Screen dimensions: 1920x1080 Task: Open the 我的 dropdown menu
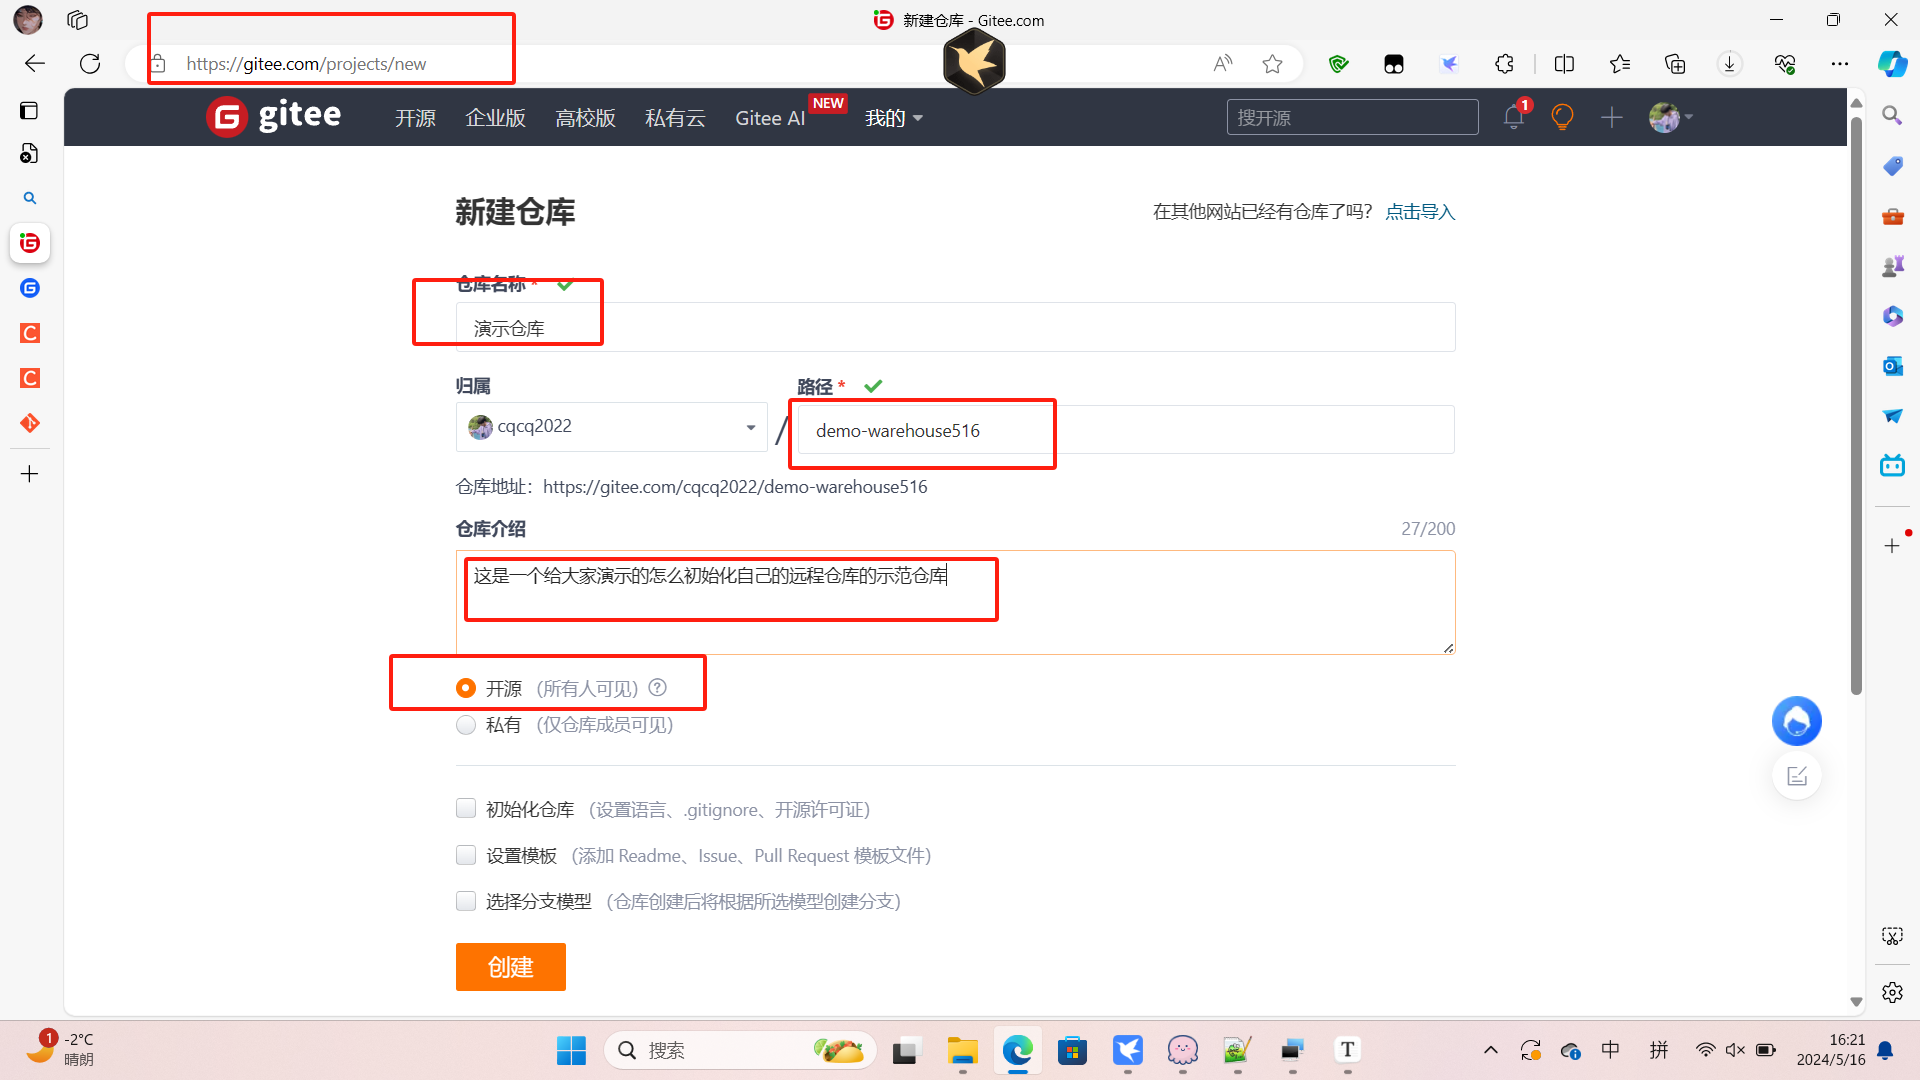893,118
